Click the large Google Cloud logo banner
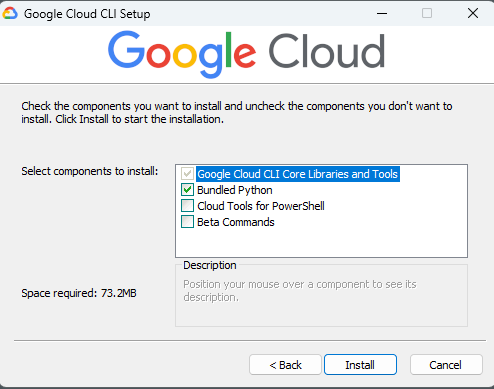Image resolution: width=494 pixels, height=389 pixels. tap(247, 54)
